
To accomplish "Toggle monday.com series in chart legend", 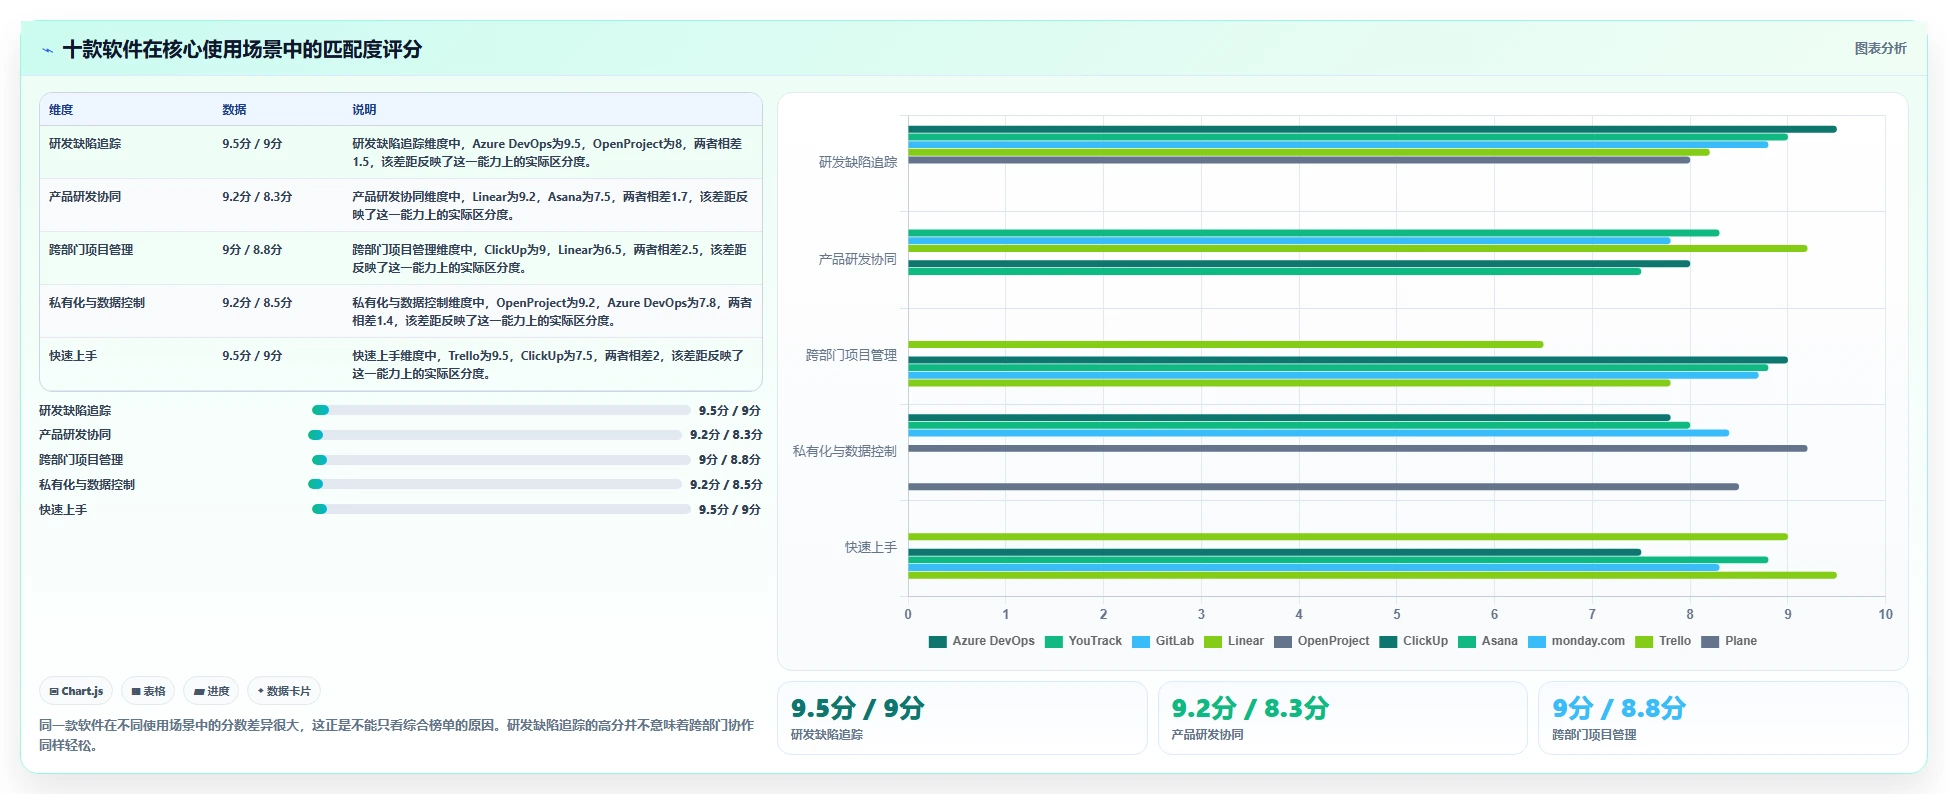I will [x=1576, y=641].
